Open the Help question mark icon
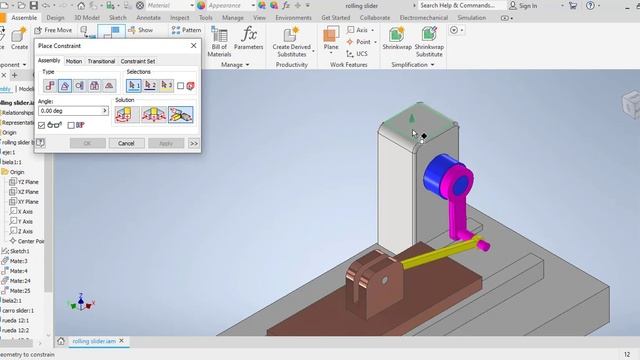Screen dimensions: 640x360 pos(590,6)
